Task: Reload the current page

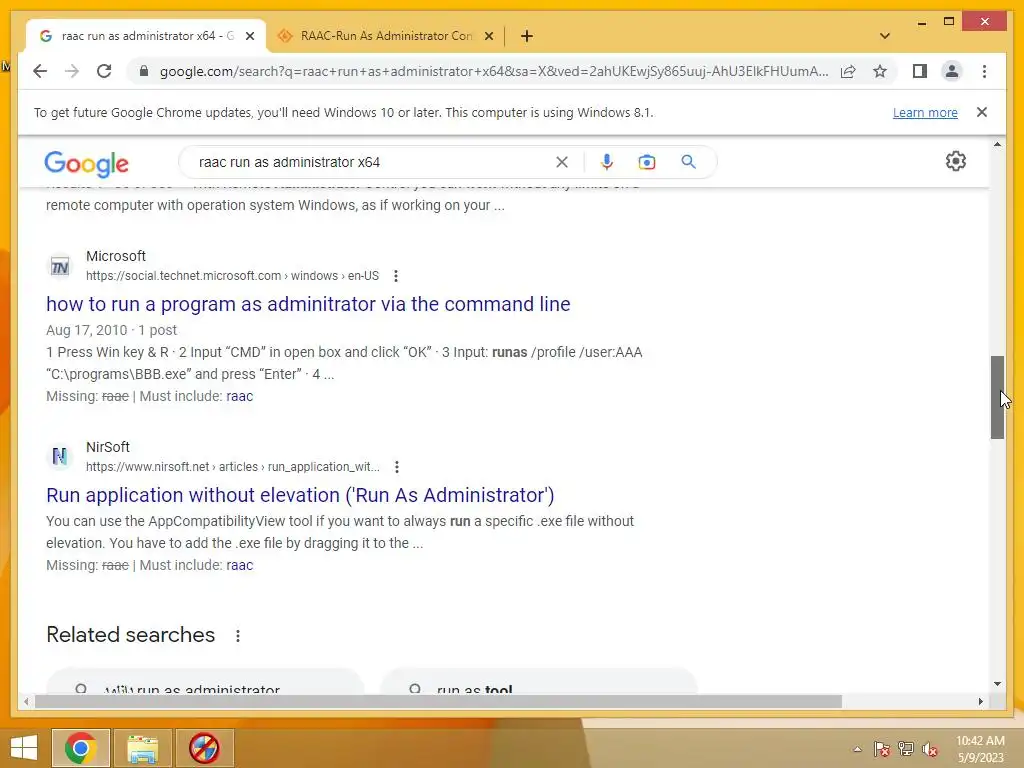Action: click(104, 71)
